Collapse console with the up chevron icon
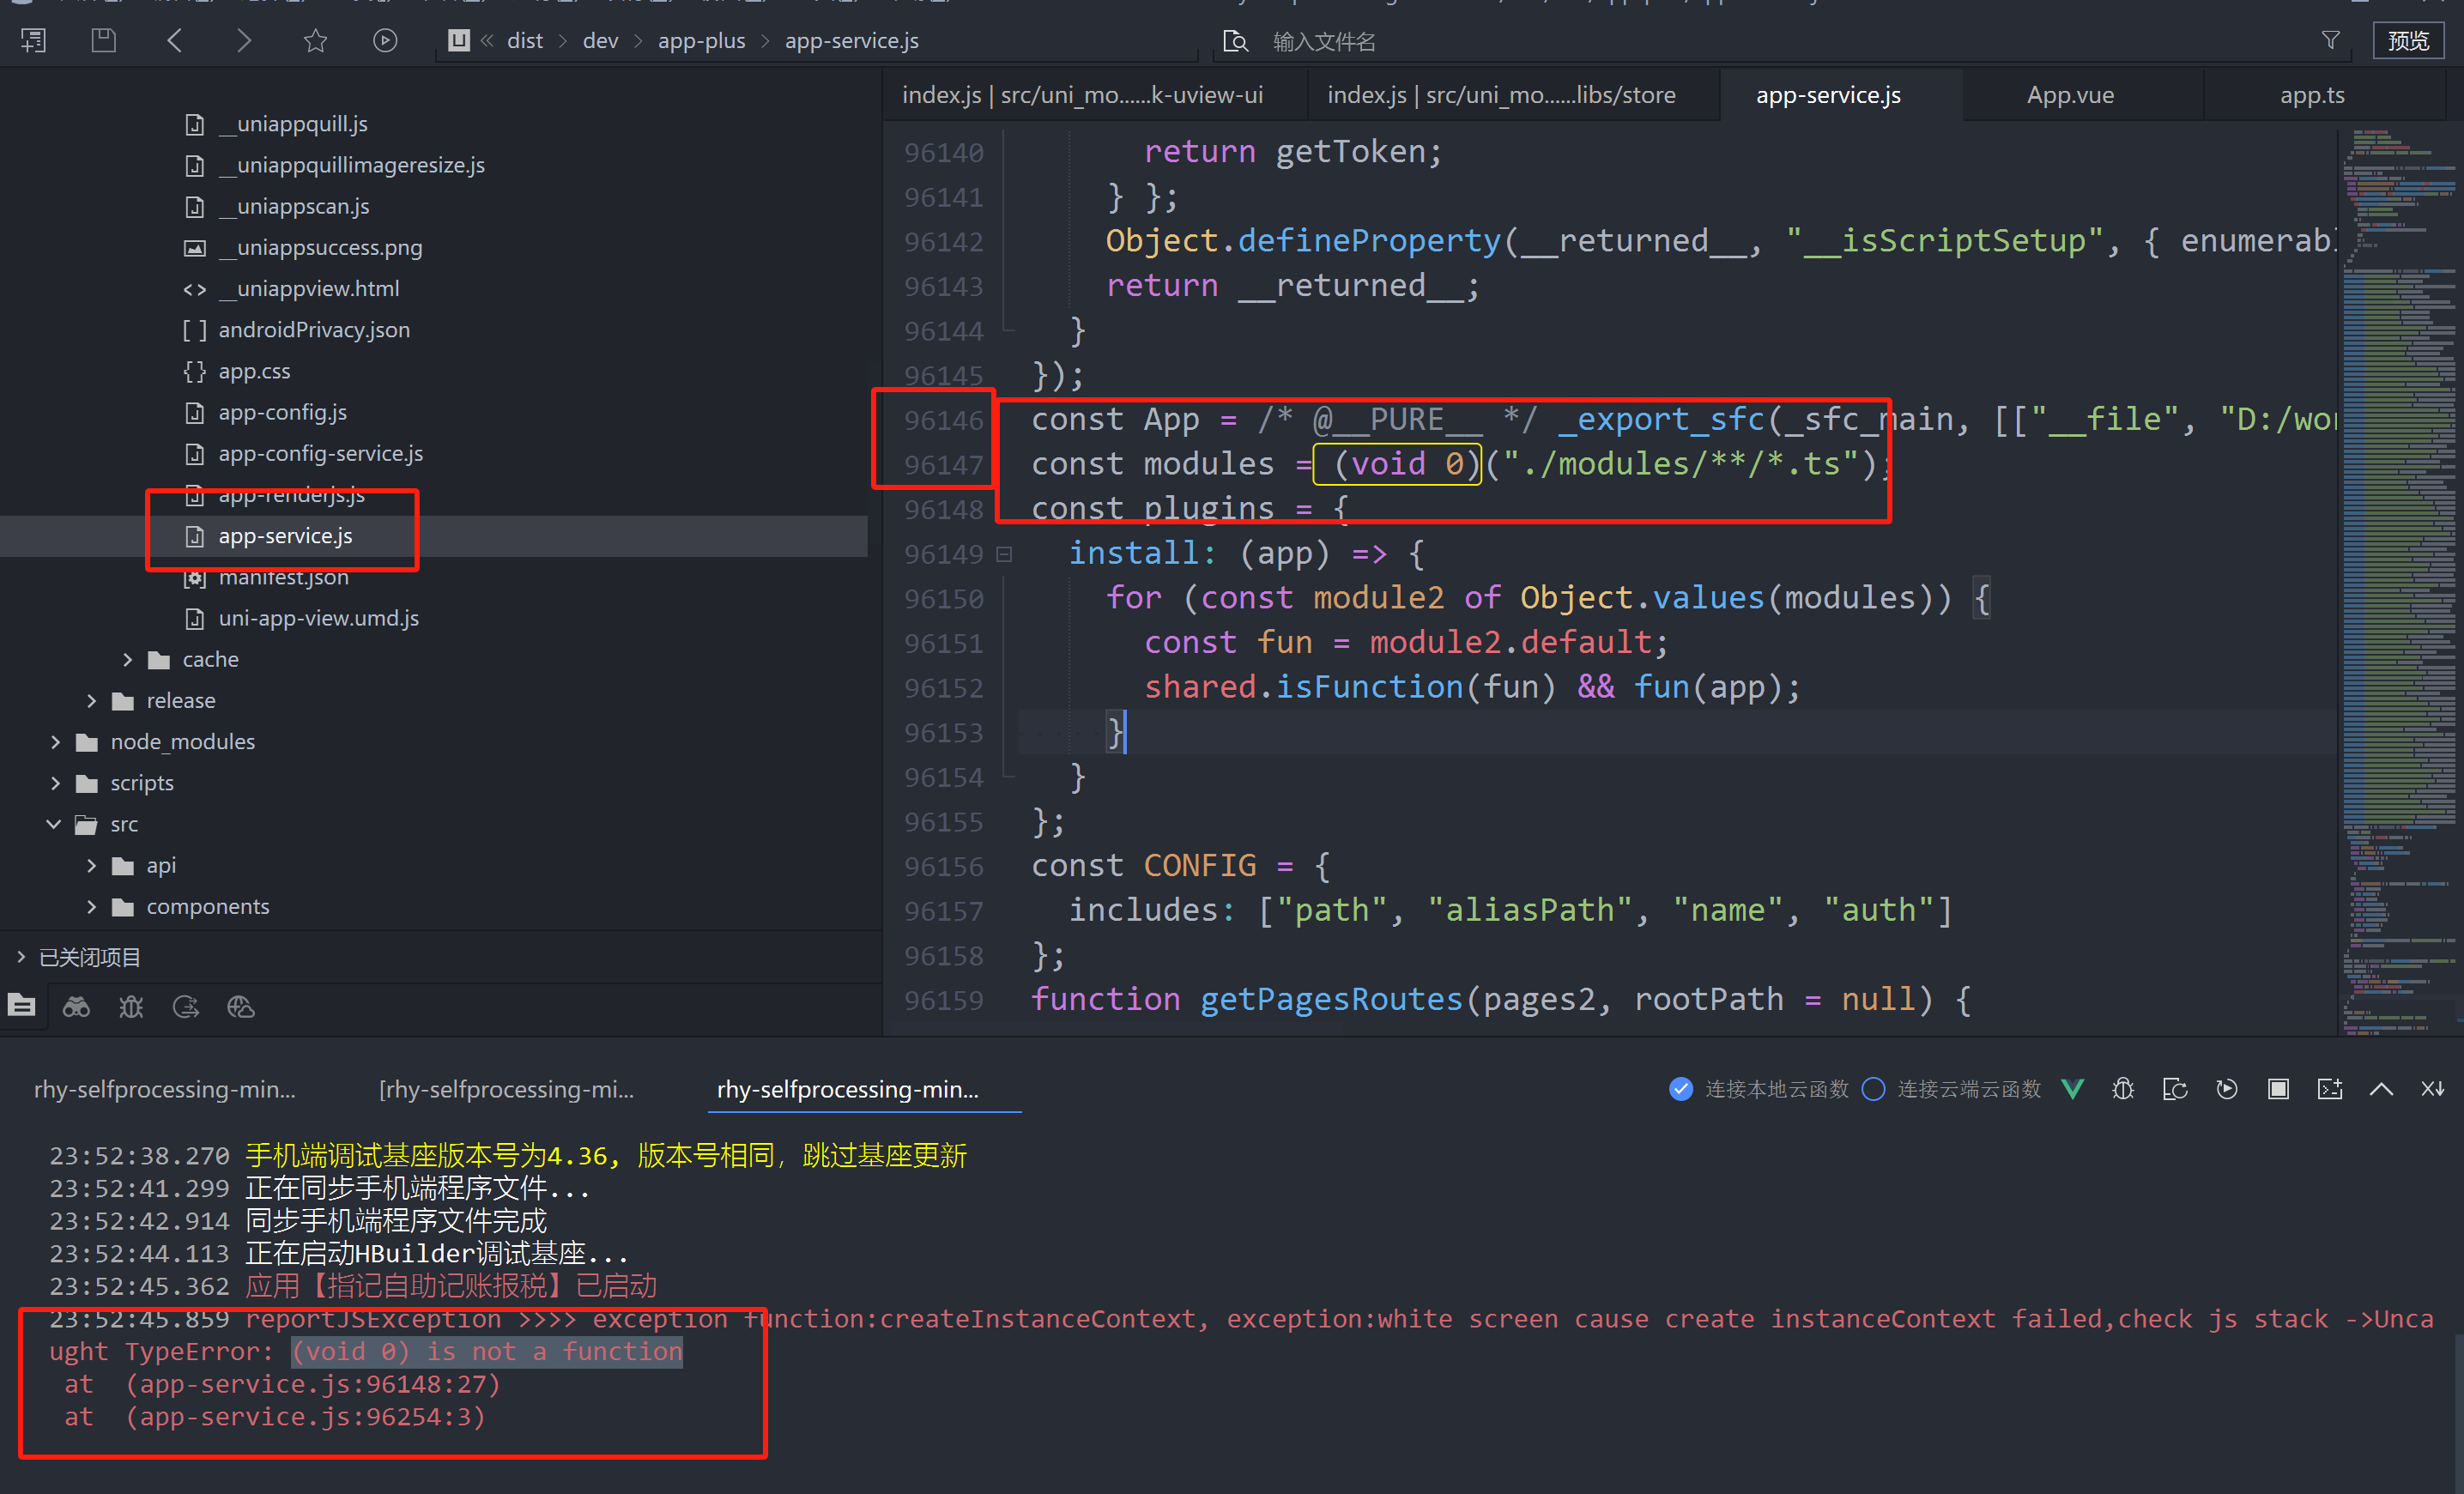The image size is (2464, 1494). pos(2382,1089)
